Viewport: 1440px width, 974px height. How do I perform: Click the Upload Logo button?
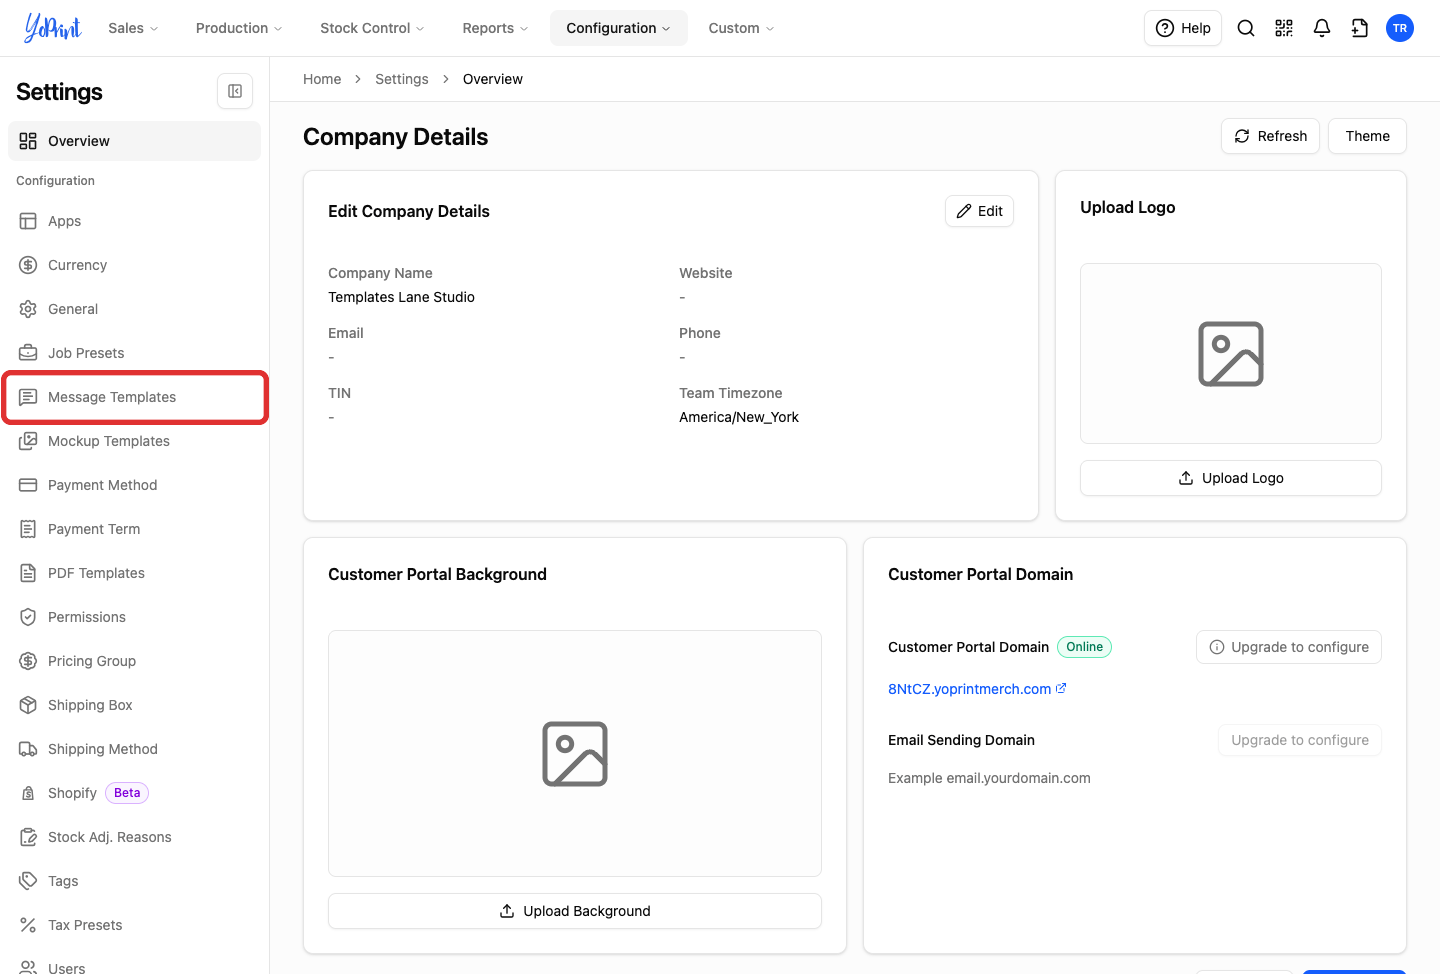click(1231, 478)
